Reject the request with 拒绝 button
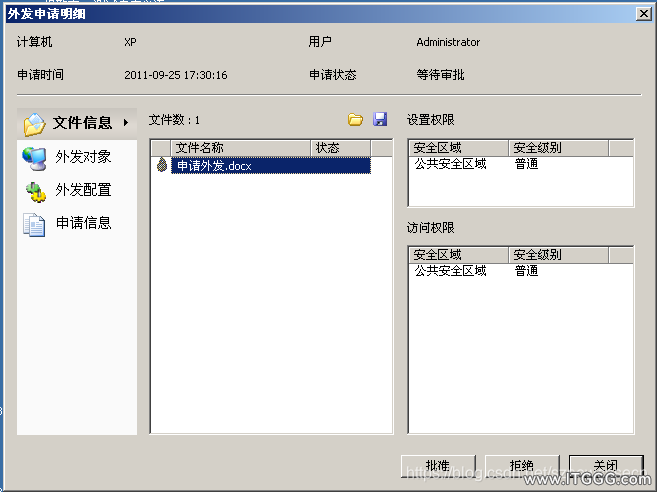The image size is (657, 492). 522,466
